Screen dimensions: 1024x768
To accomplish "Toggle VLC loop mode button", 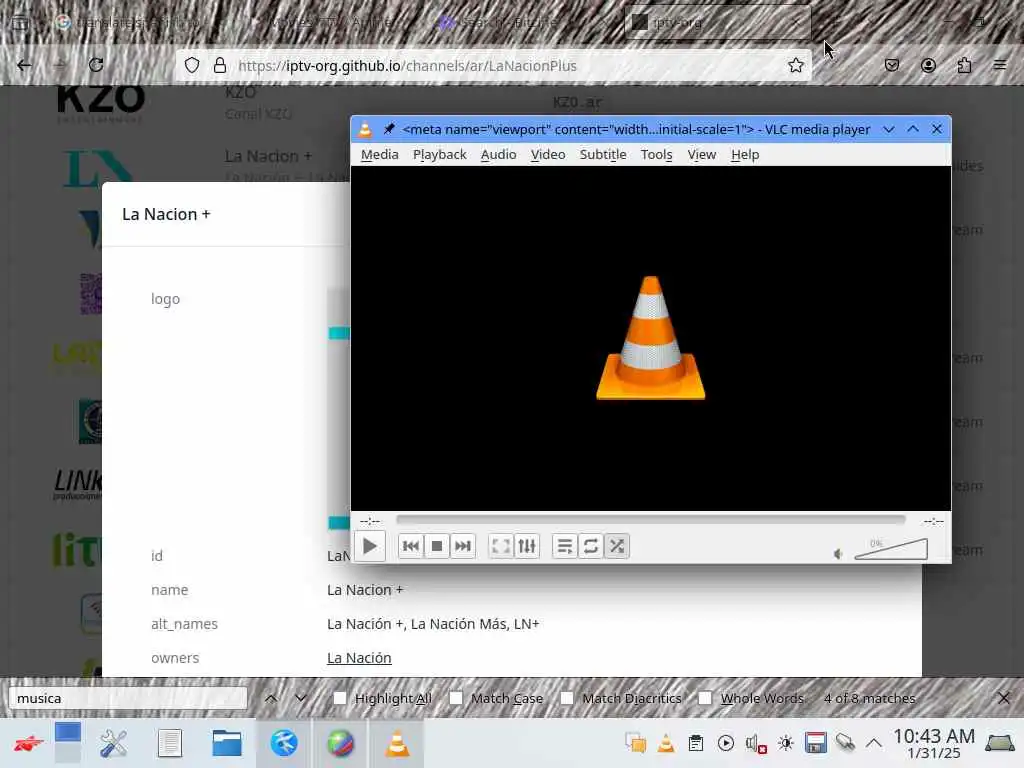I will coord(591,546).
